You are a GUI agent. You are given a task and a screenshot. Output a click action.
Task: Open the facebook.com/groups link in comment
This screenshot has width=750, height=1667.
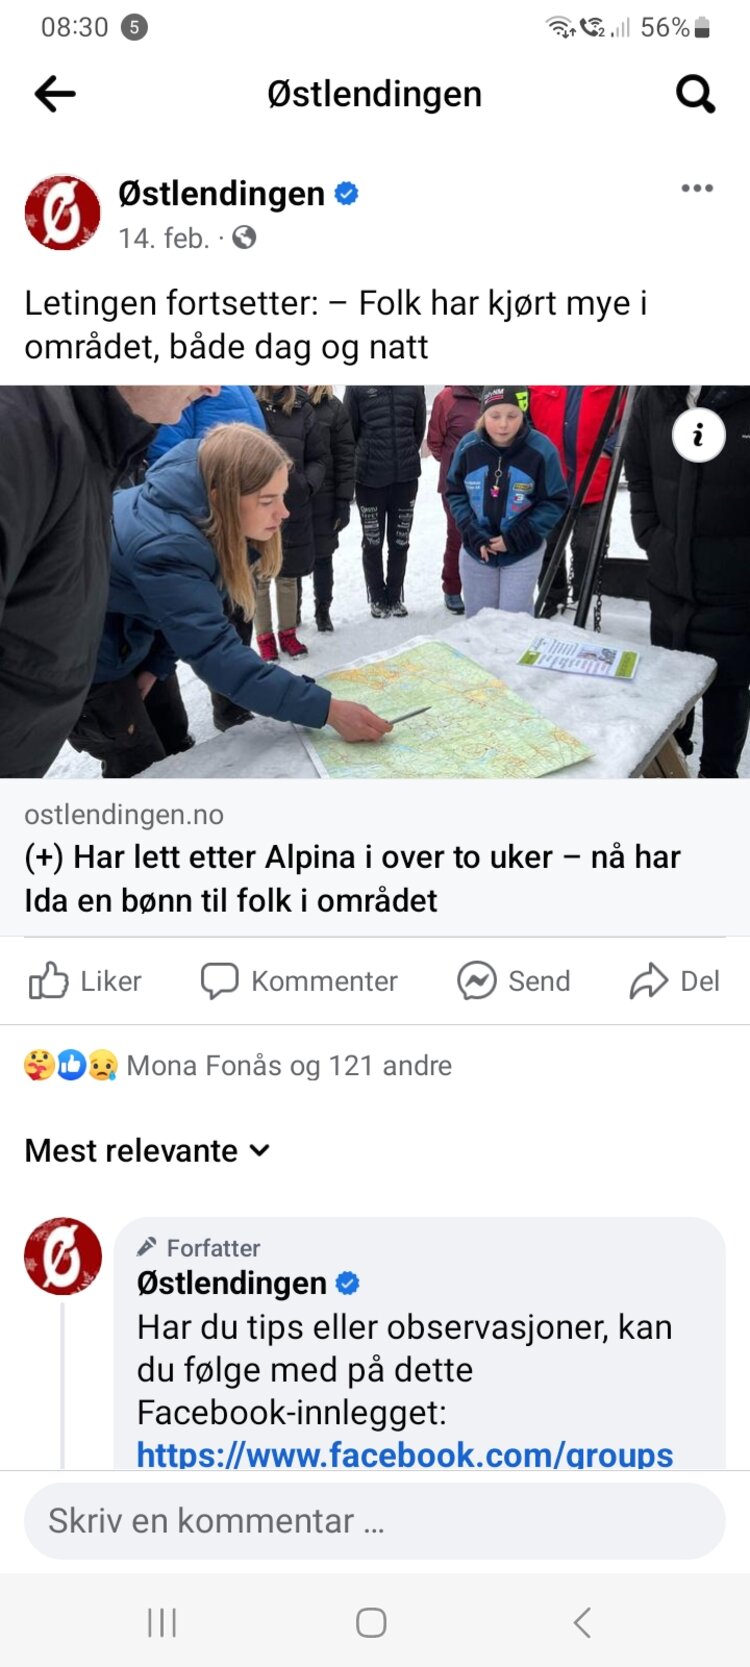point(405,1455)
